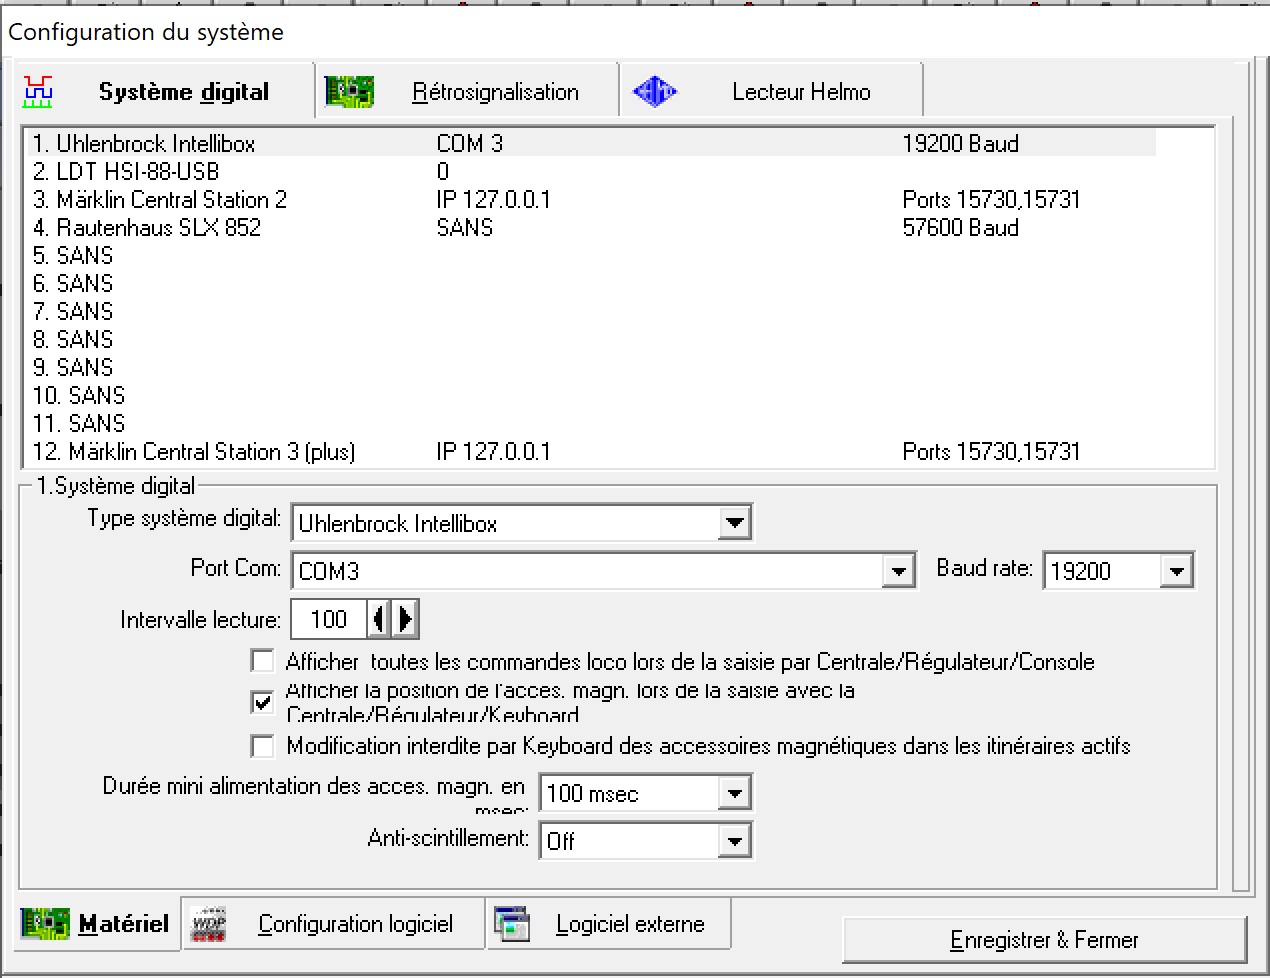Open the Logiciel externe tab
This screenshot has width=1270, height=978.
click(609, 924)
